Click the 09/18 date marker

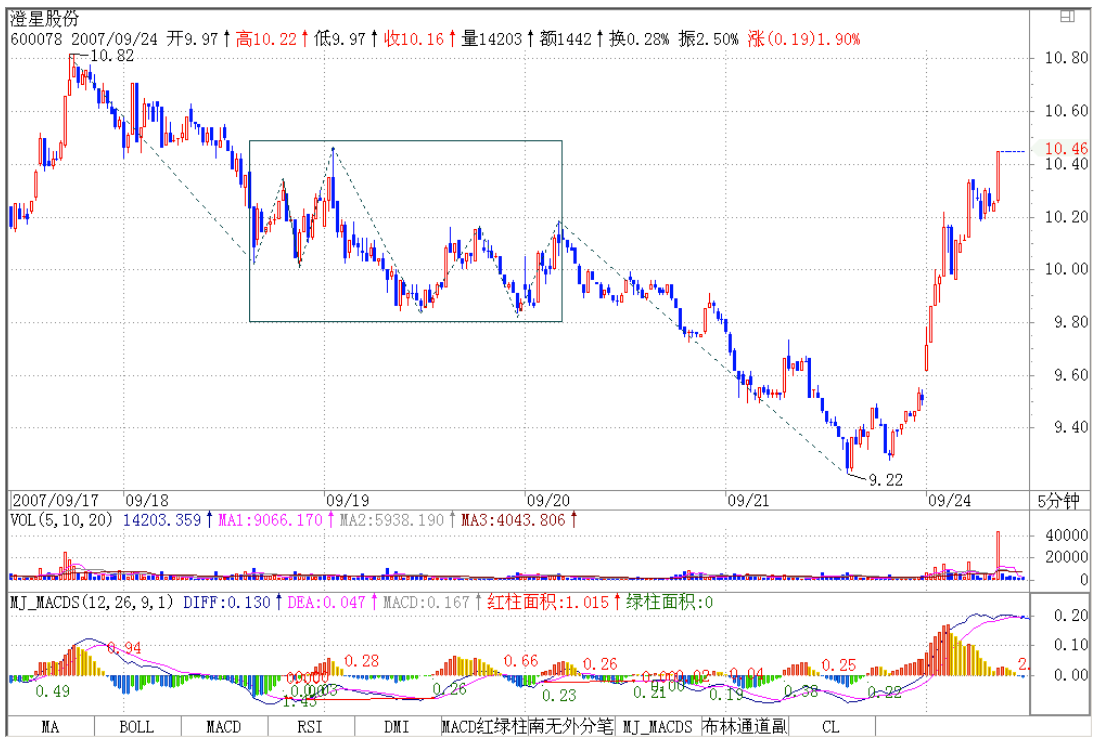pyautogui.click(x=147, y=500)
